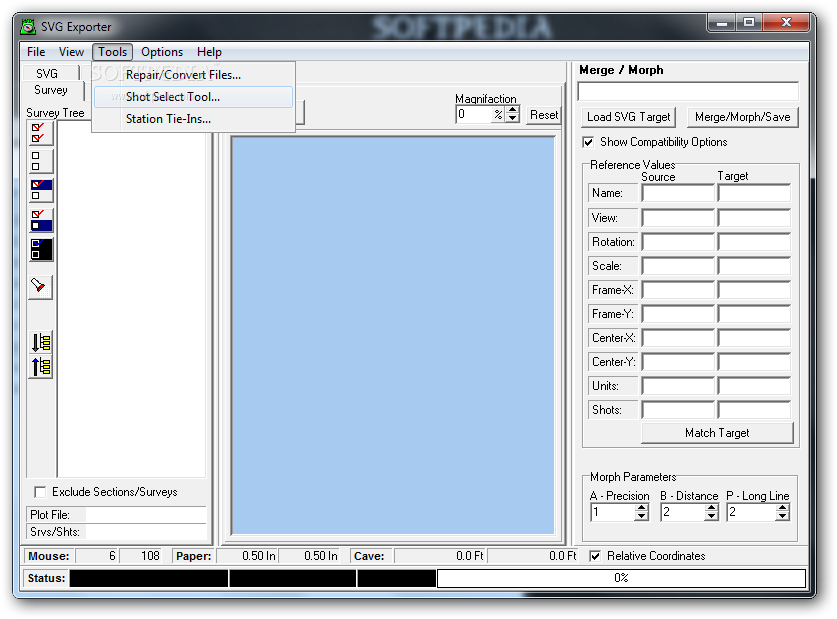Click Source View reference field
837x619 pixels.
tap(678, 218)
